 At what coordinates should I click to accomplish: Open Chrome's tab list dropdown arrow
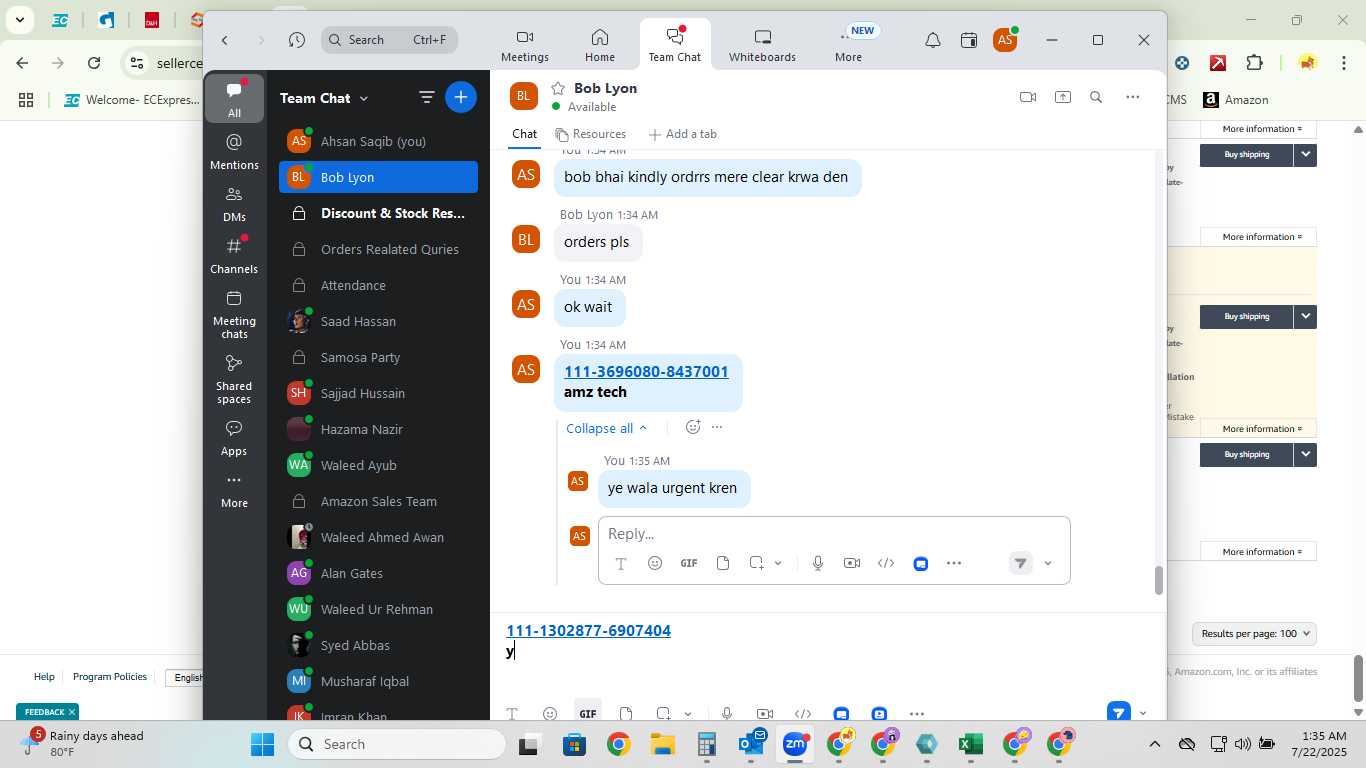pos(19,20)
